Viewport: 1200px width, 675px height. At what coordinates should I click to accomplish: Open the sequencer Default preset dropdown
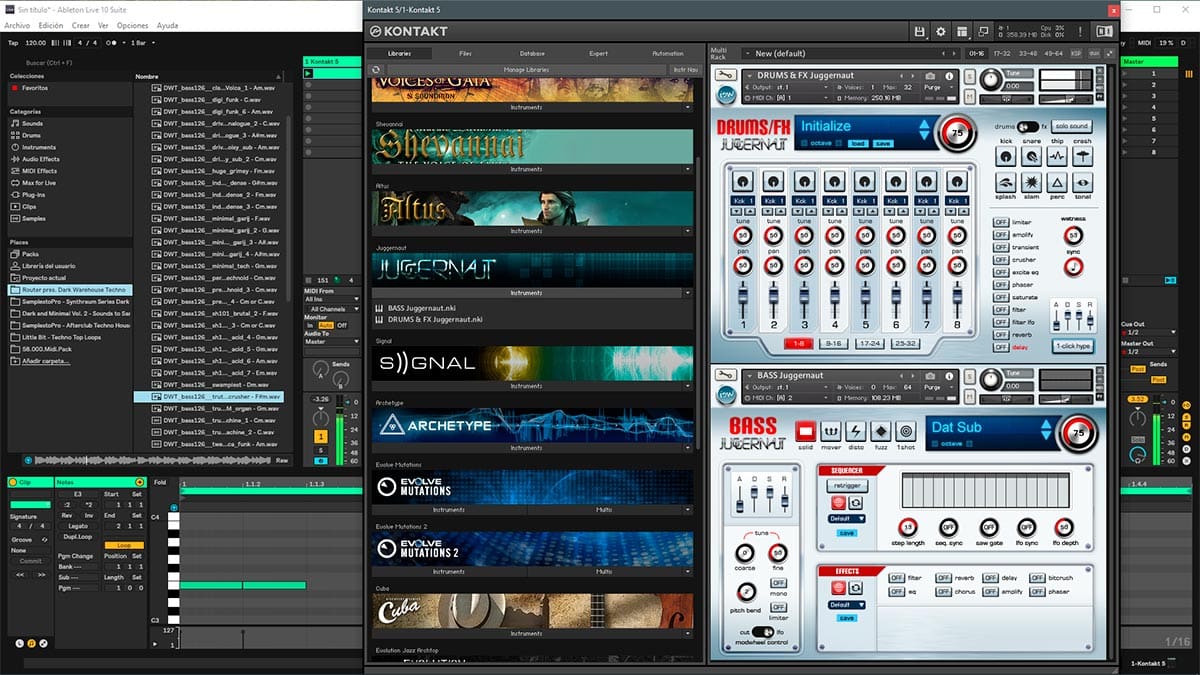(846, 519)
